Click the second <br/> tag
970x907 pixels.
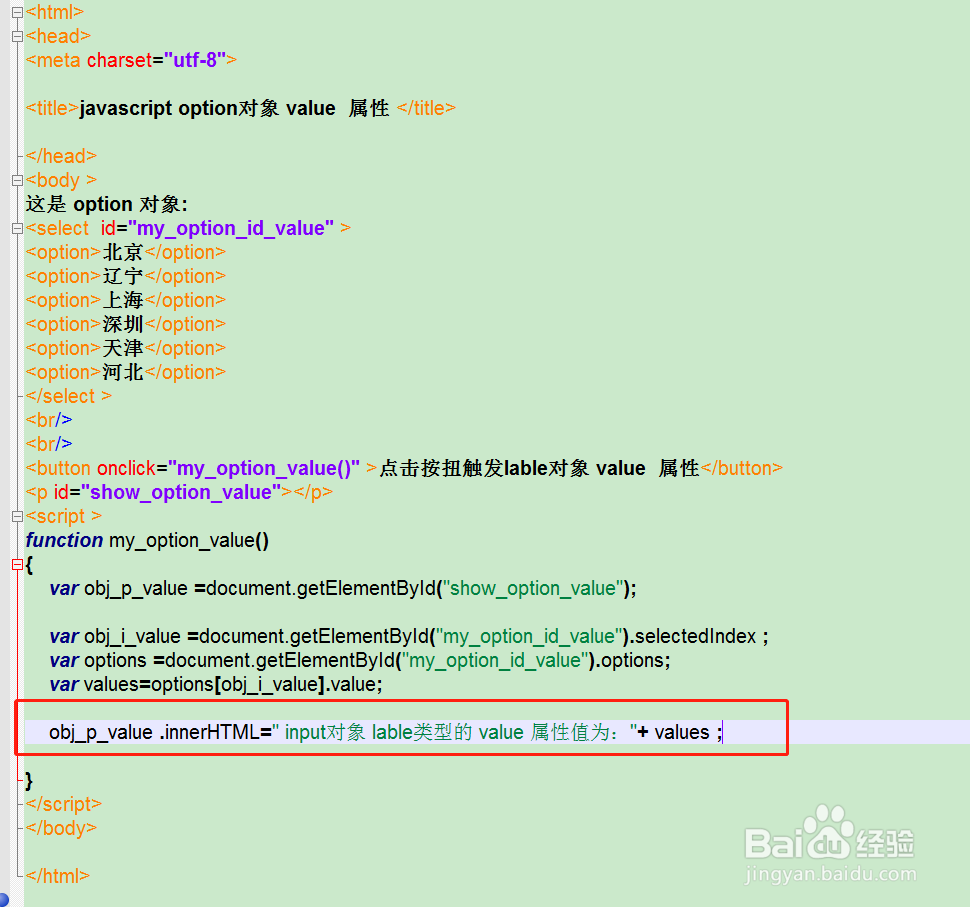click(49, 444)
